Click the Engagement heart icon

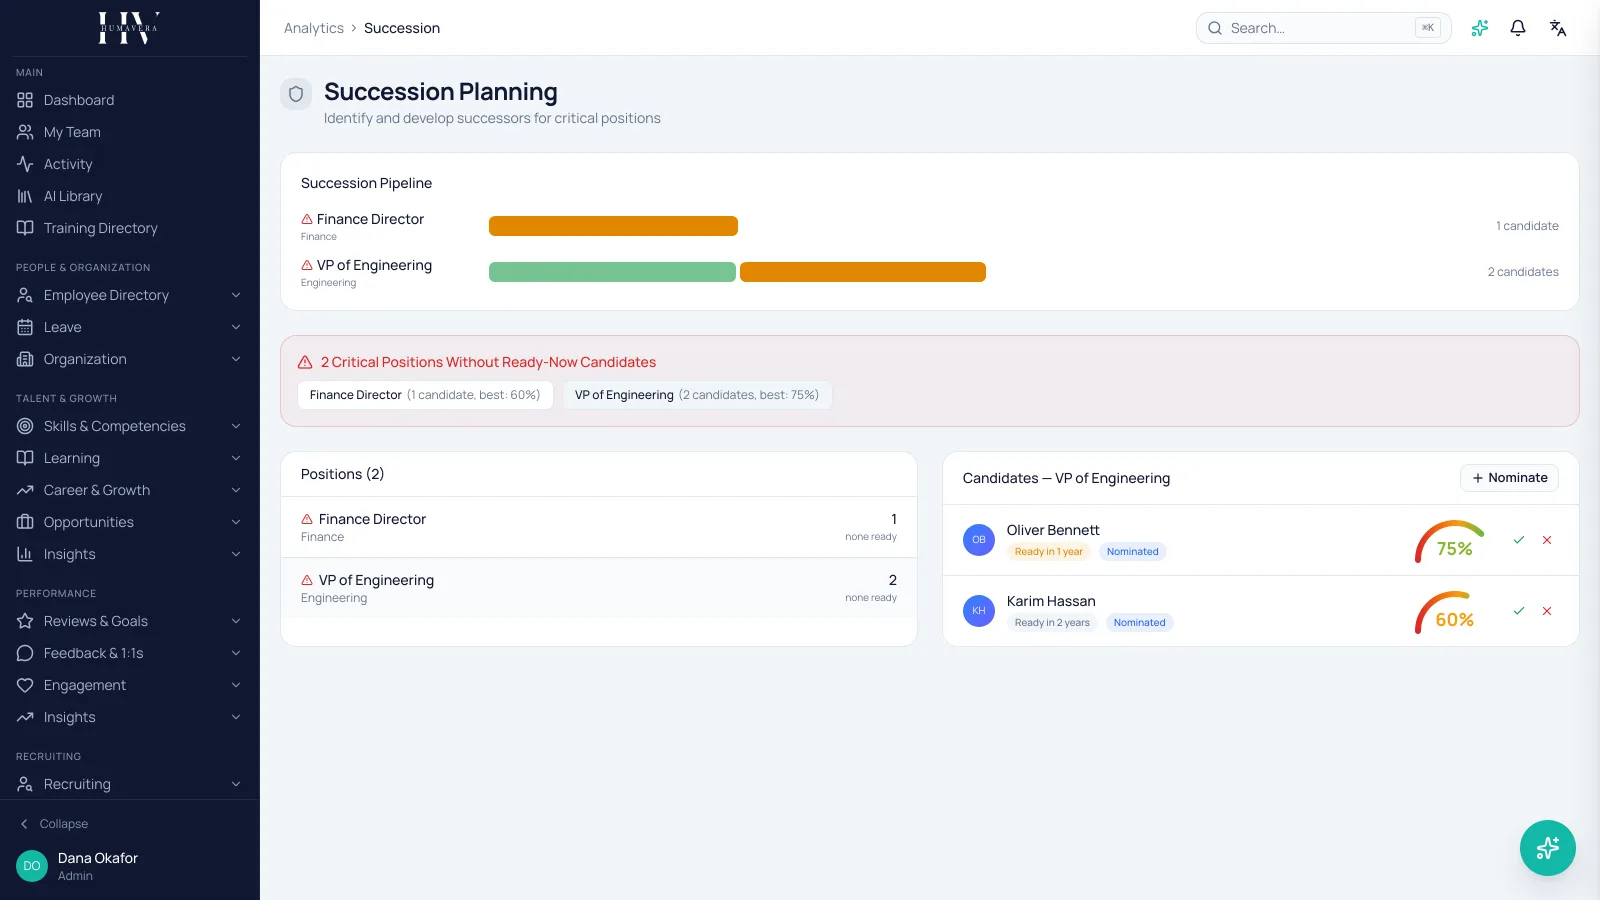25,685
